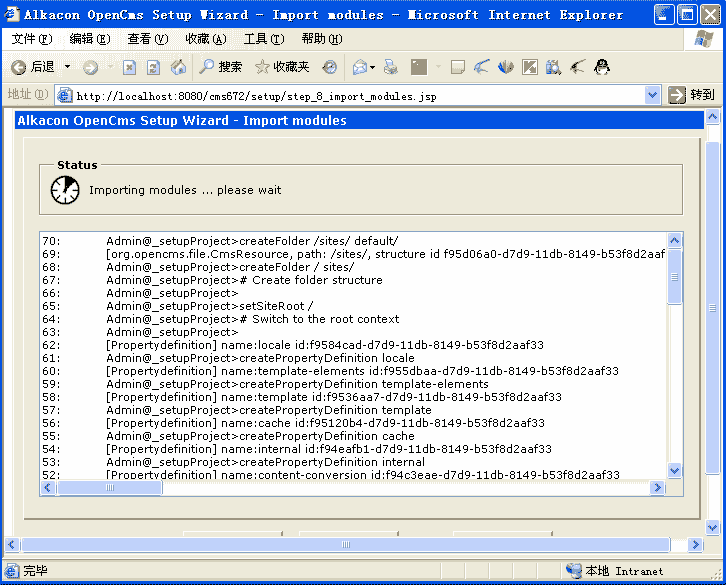Open the 收藏(A) Favorites menu
Viewport: 726px width, 585px height.
pos(206,39)
